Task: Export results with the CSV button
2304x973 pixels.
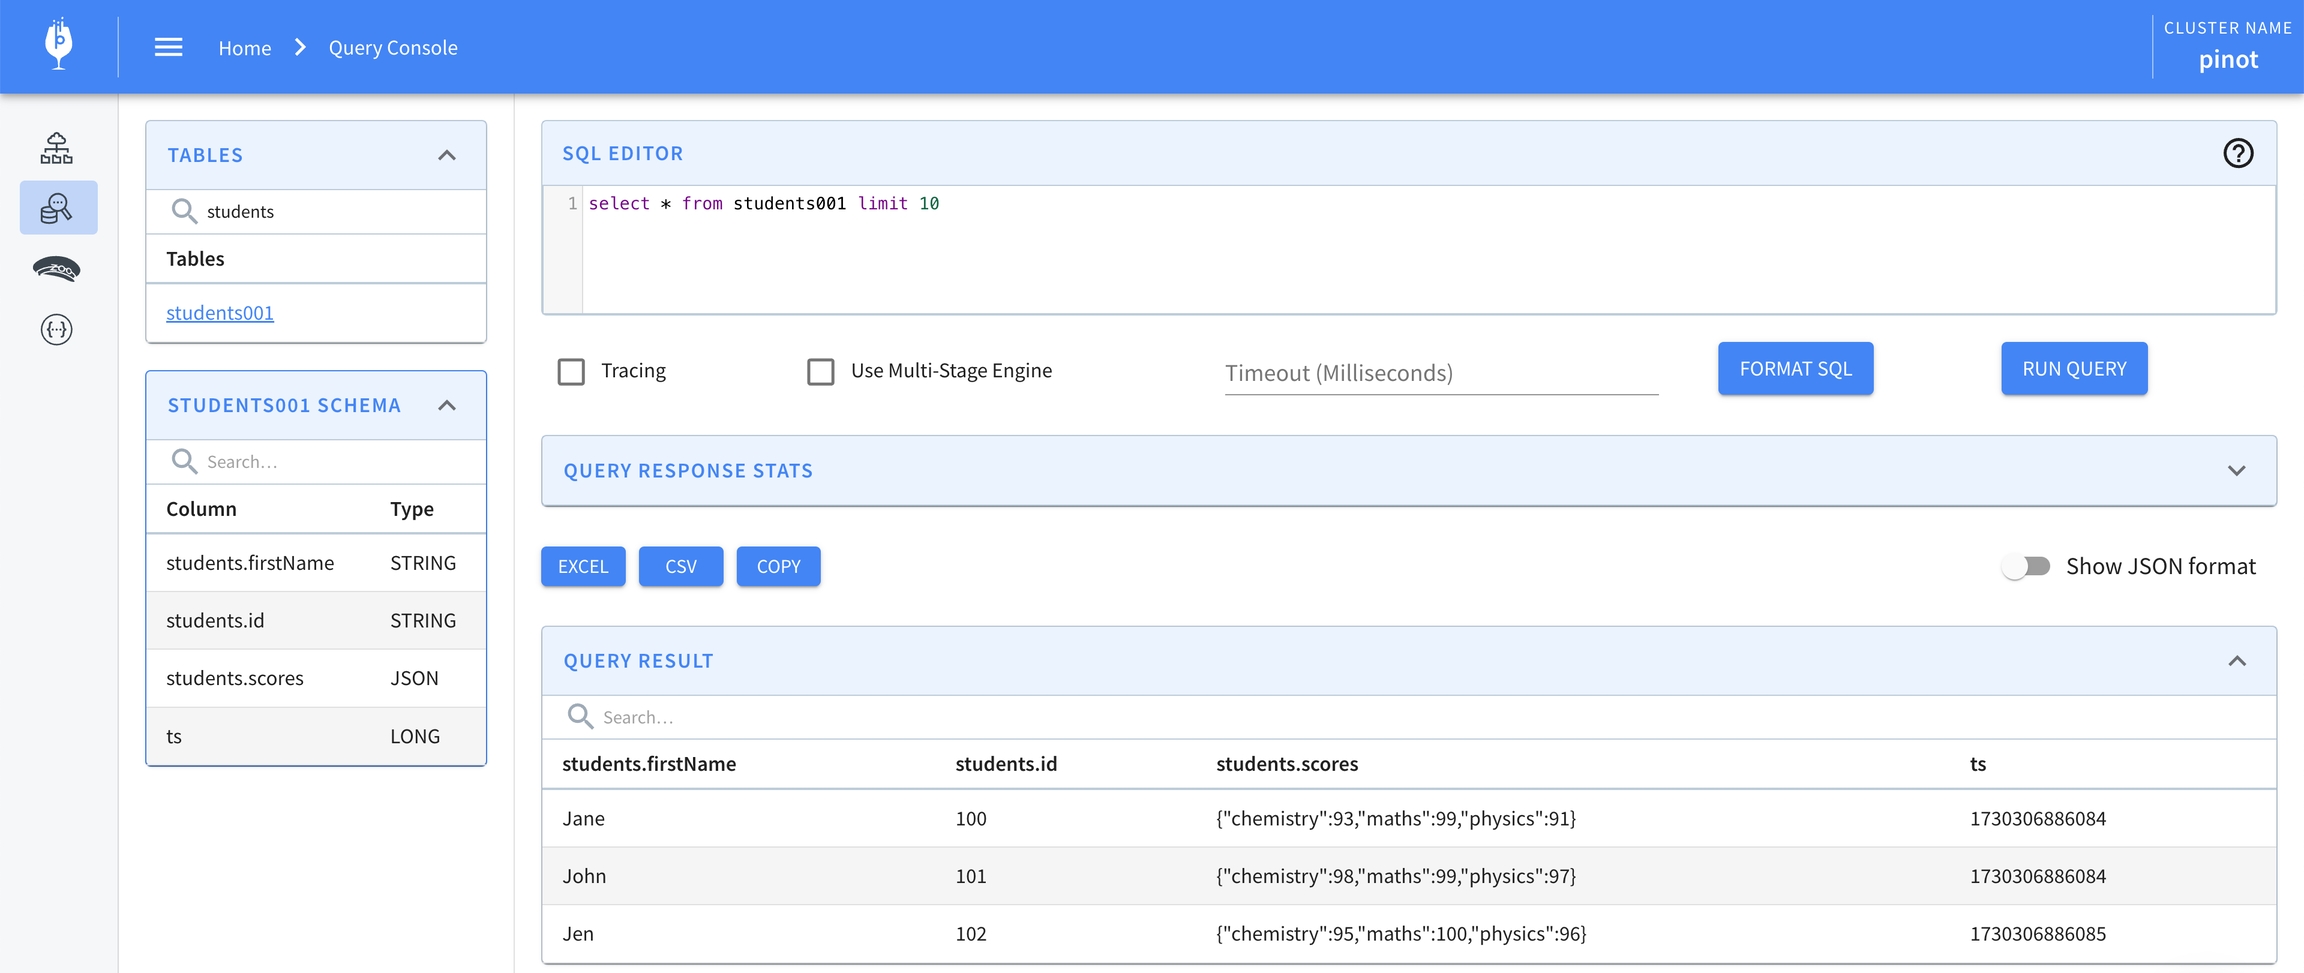Action: point(680,566)
